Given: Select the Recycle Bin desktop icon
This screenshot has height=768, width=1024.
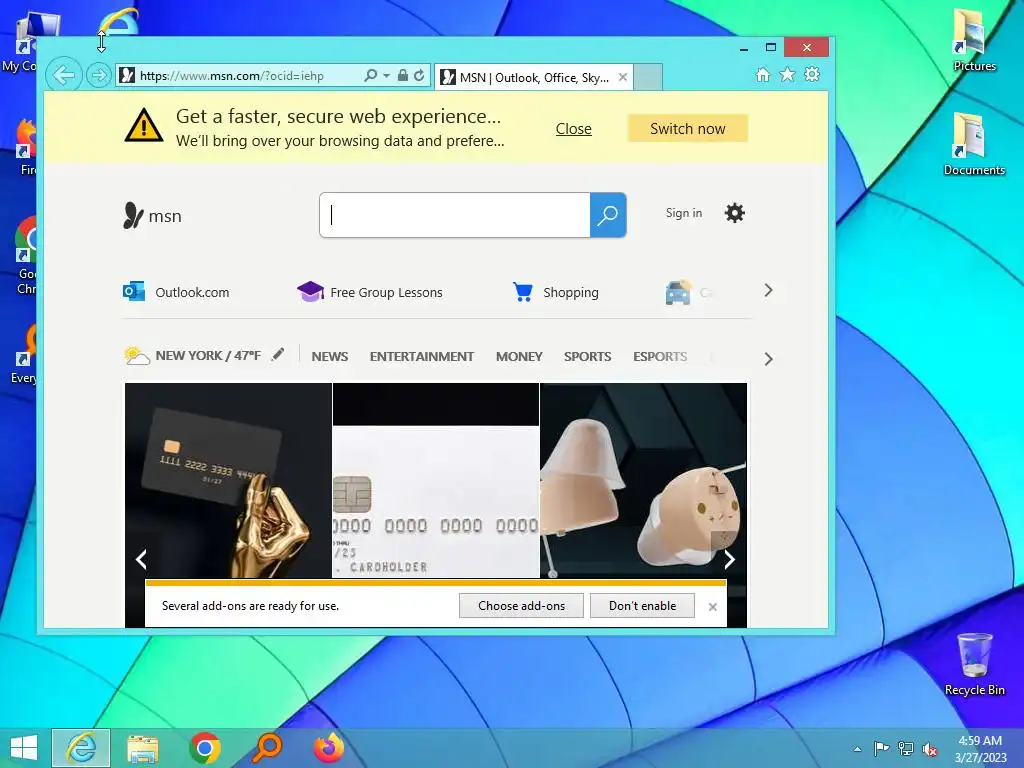Looking at the screenshot, I should 974,664.
